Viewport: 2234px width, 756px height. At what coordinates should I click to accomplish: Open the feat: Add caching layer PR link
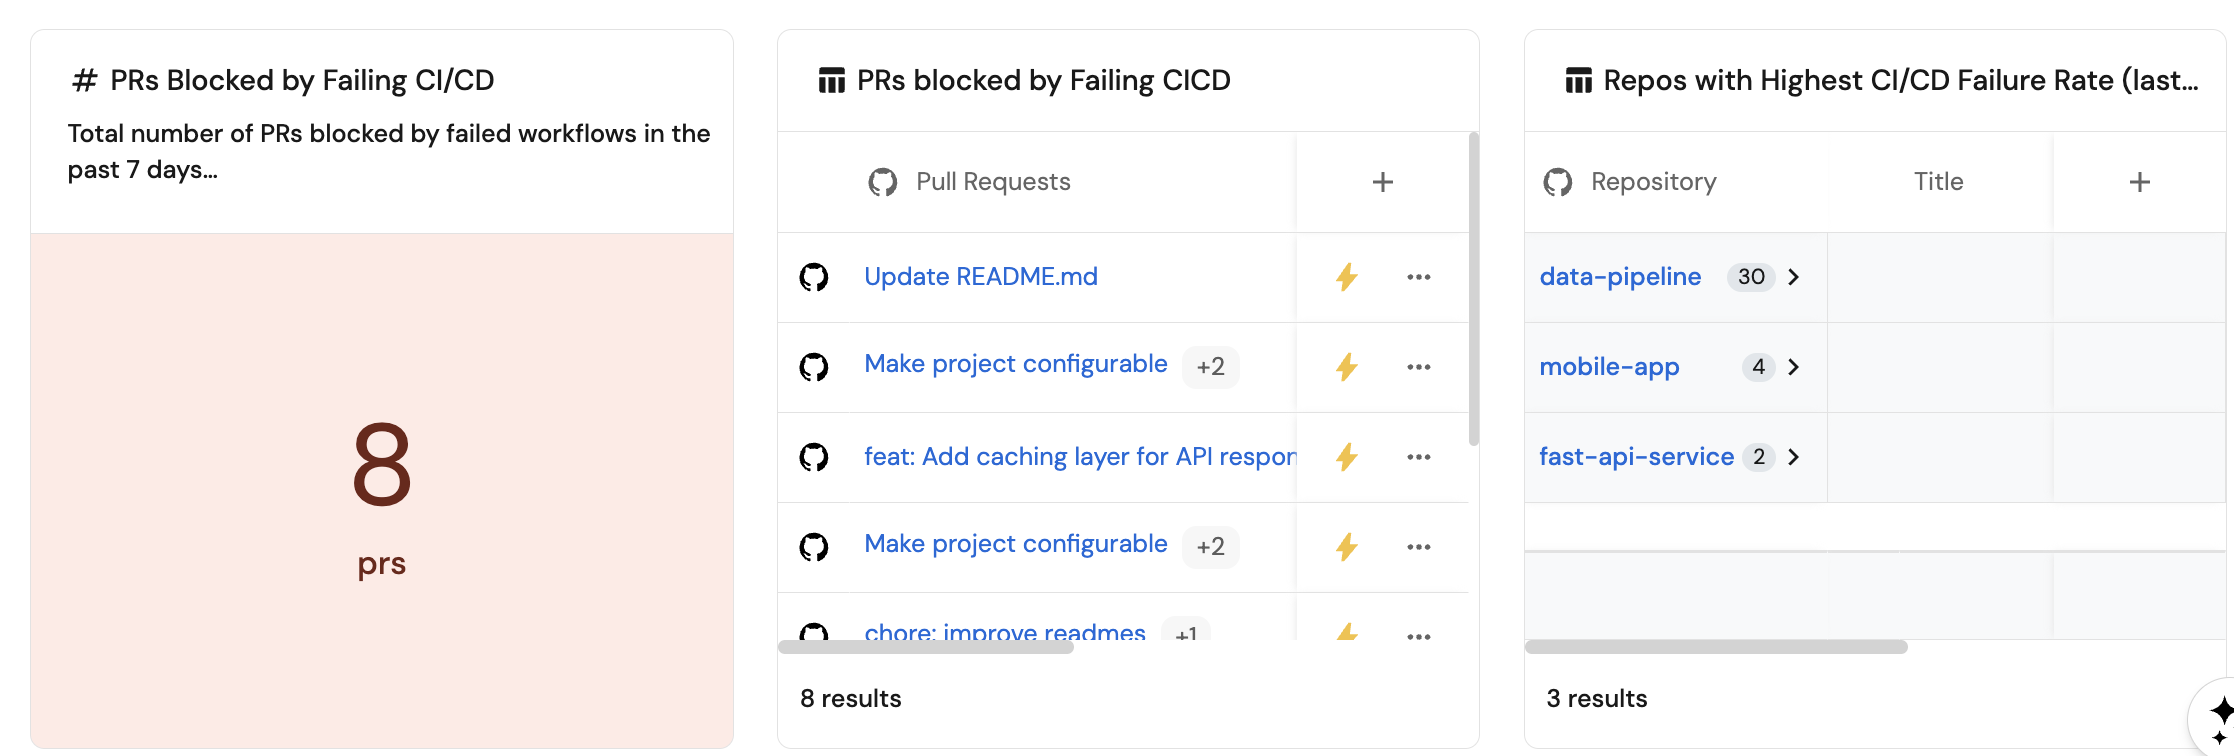tap(1079, 457)
